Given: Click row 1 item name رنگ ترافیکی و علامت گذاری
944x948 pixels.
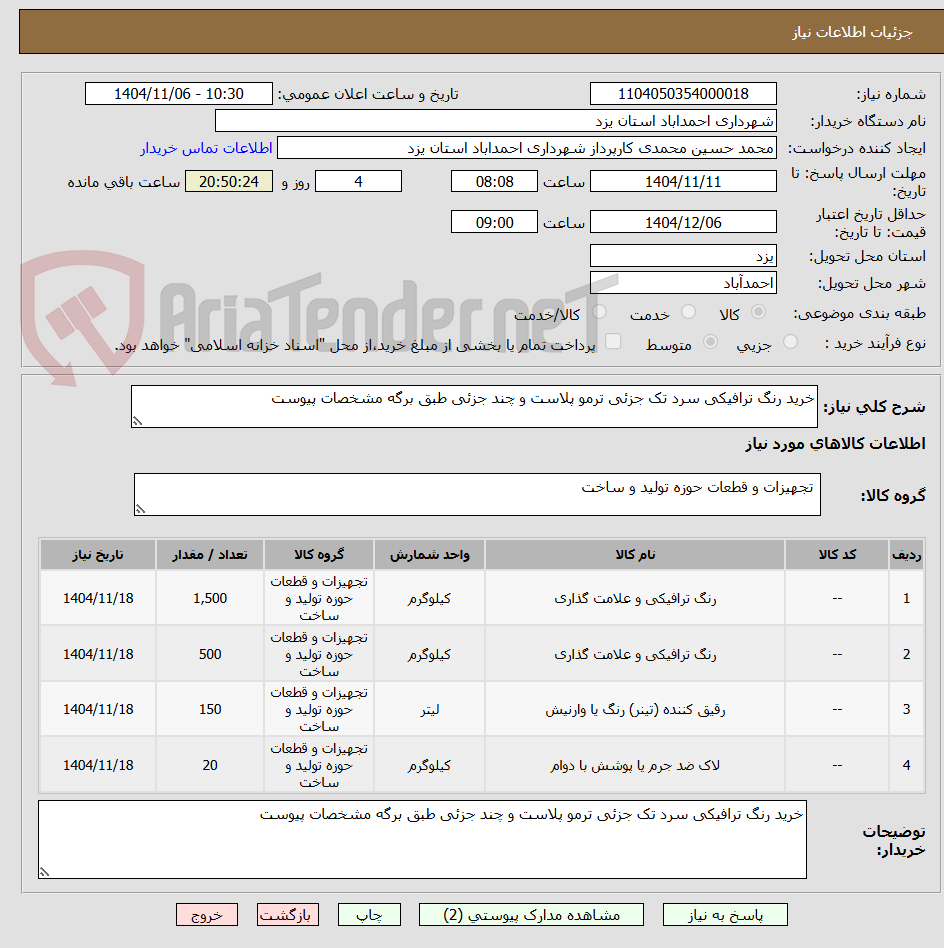Looking at the screenshot, I should coord(635,599).
